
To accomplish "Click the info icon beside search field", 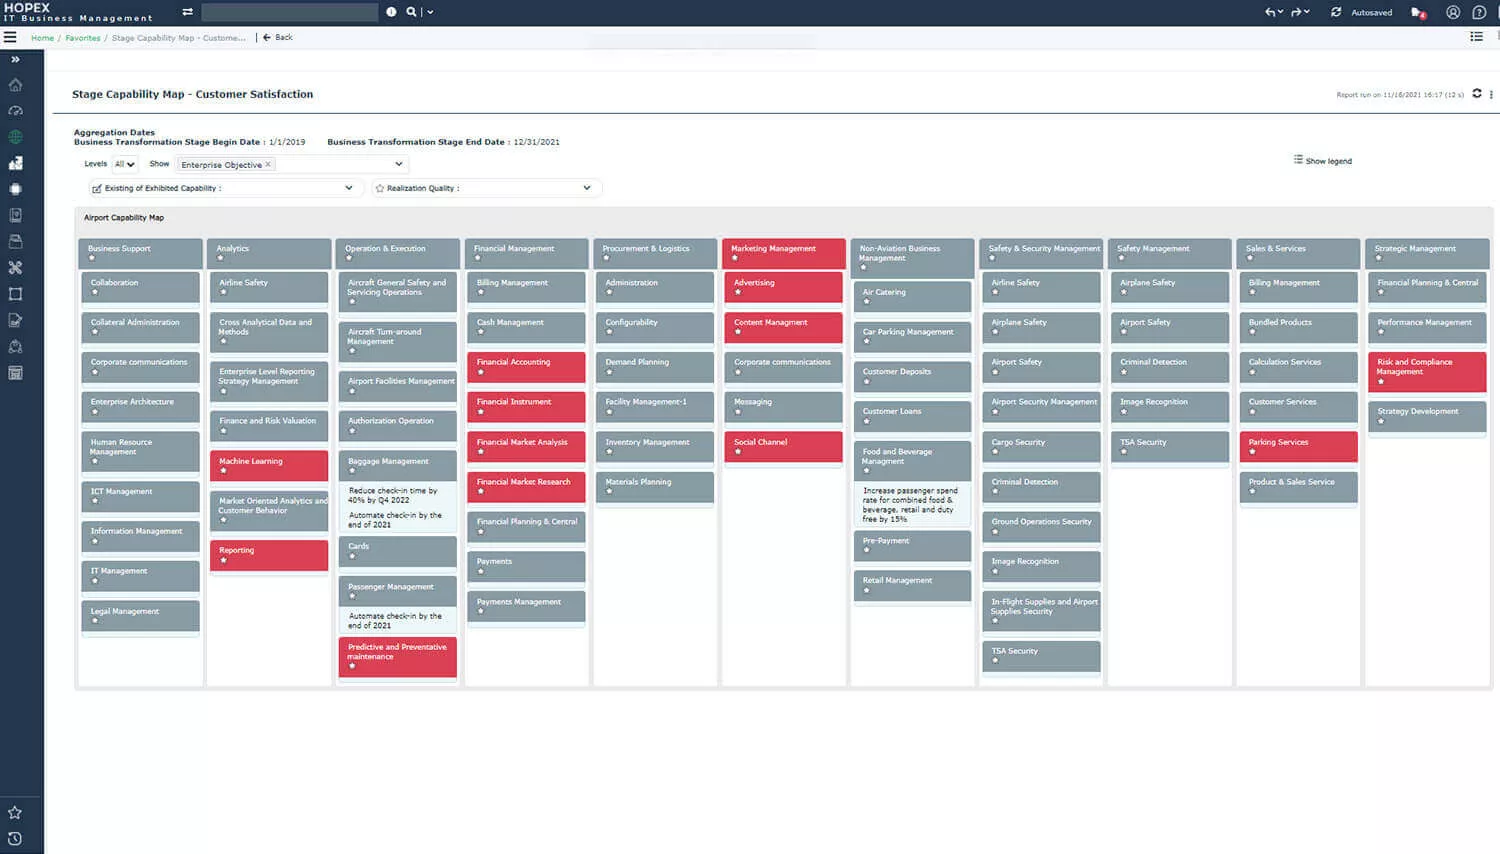I will click(x=391, y=12).
